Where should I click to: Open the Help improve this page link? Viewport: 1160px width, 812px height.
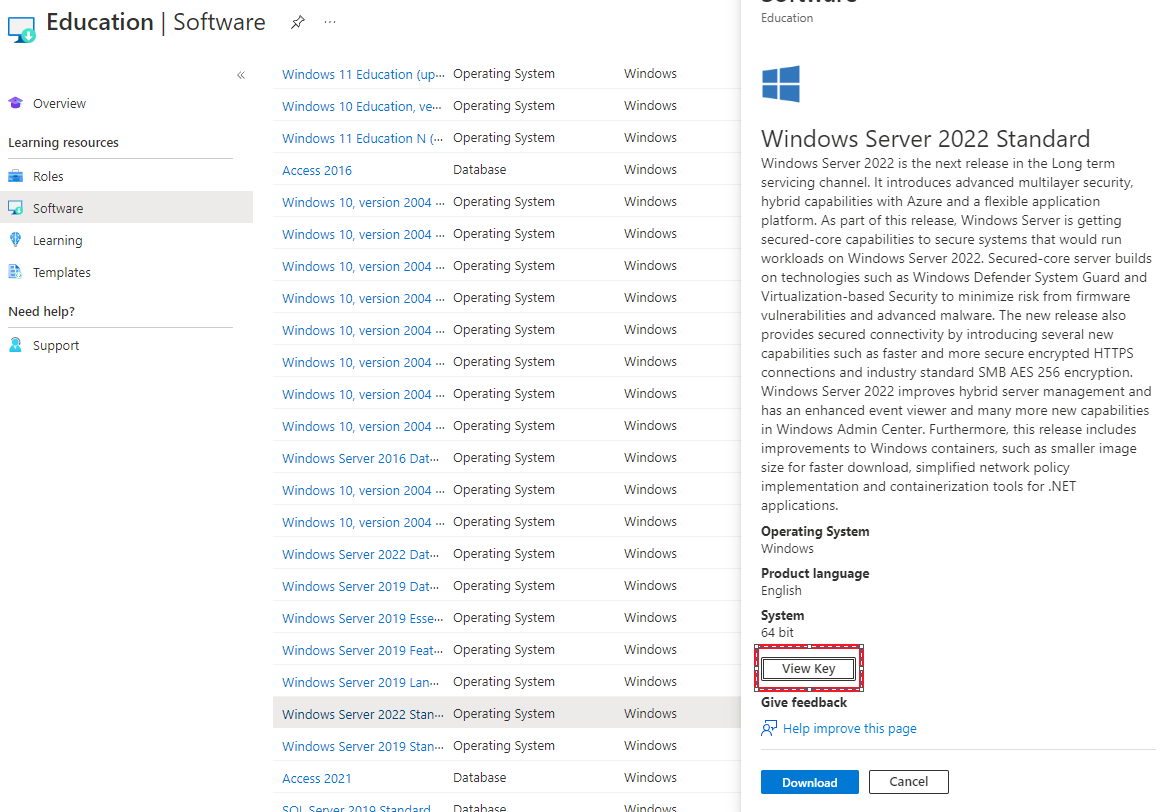[849, 728]
